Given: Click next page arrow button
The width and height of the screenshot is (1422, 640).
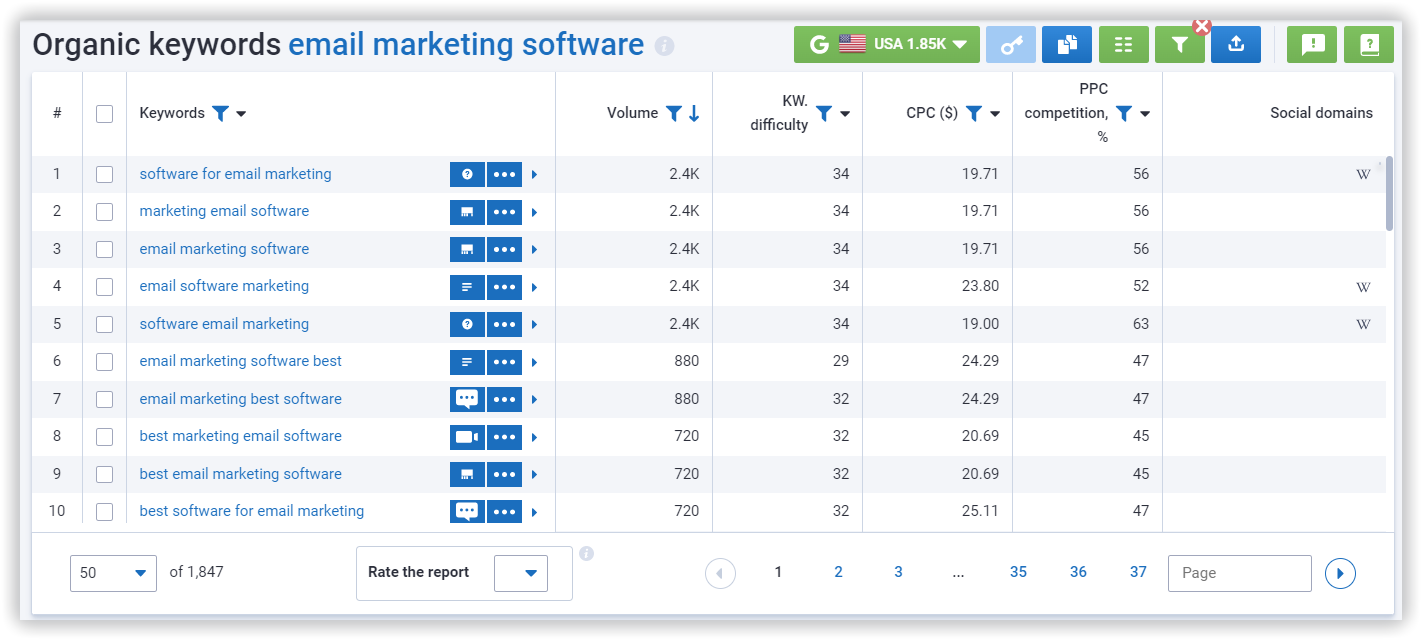Looking at the screenshot, I should click(1340, 573).
